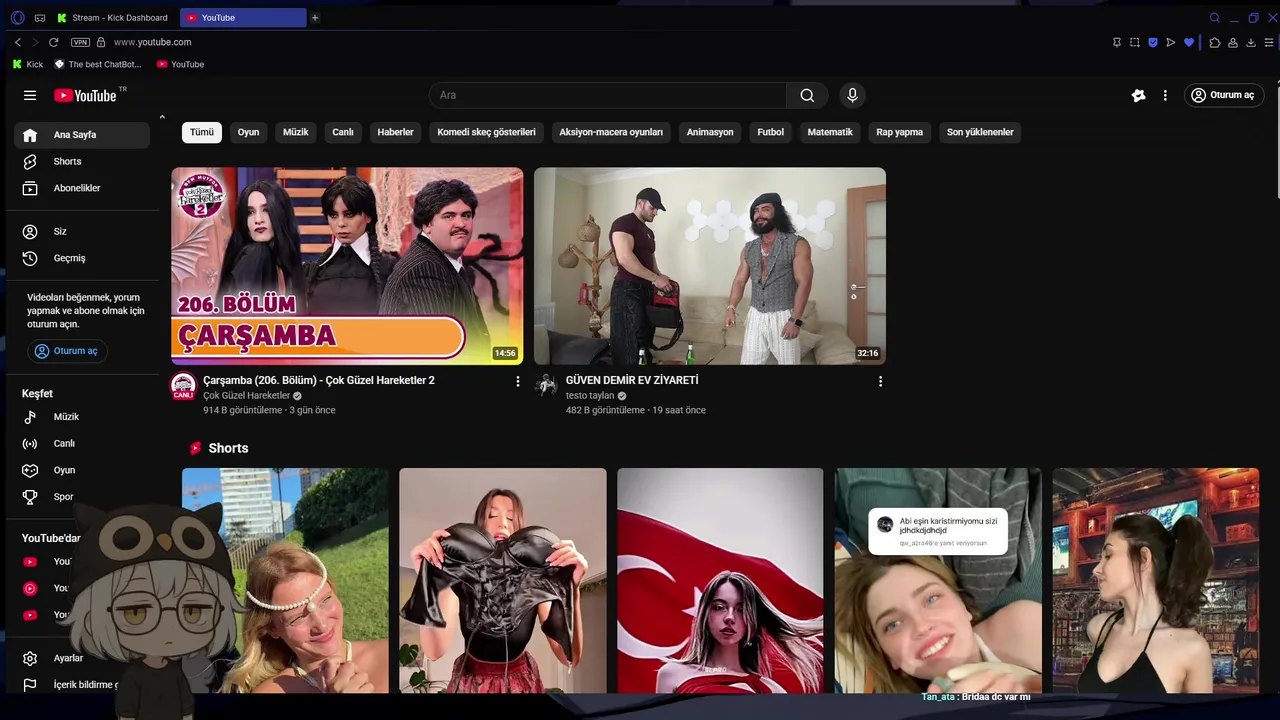Play the Çarşamba 206. Bölüm thumbnail
This screenshot has width=1280, height=720.
click(x=347, y=266)
